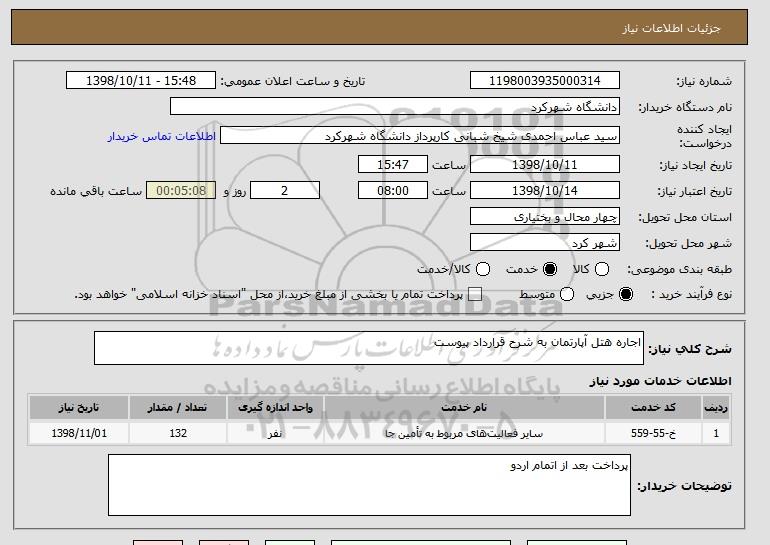The height and width of the screenshot is (545, 770).
Task: Click the نام خدمت column header
Action: 464,408
